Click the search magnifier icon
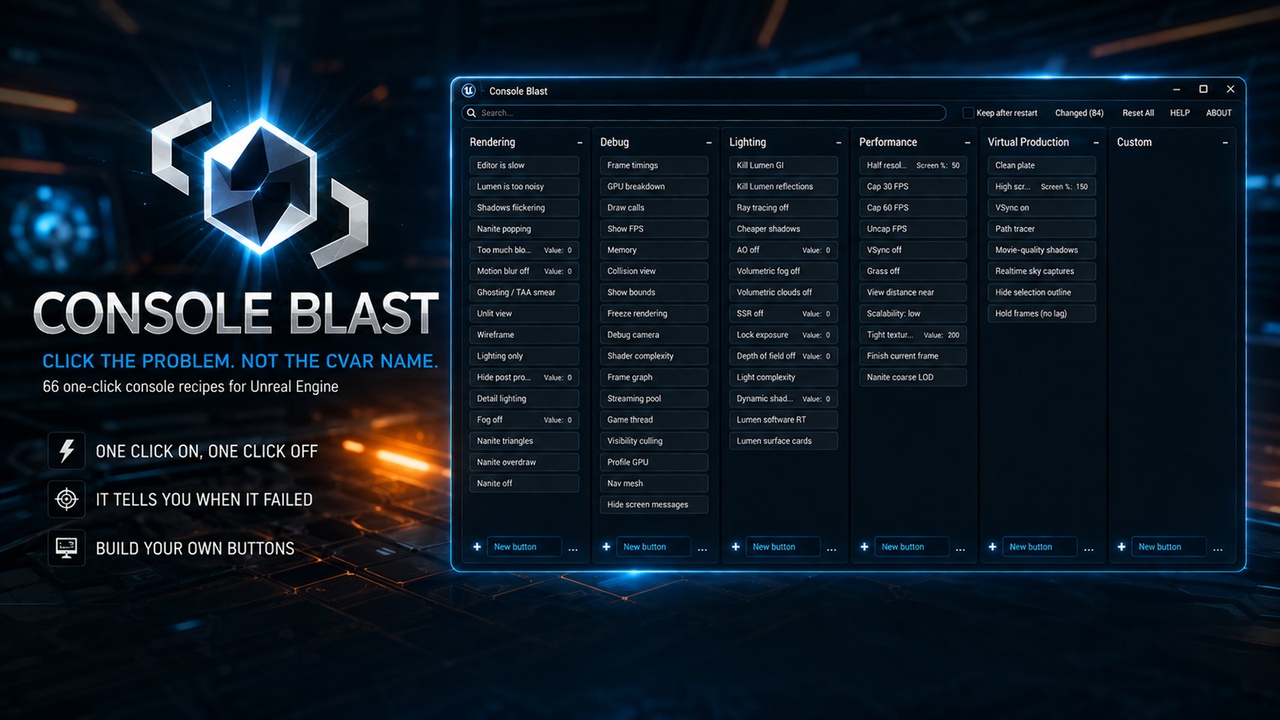This screenshot has width=1280, height=720. click(473, 113)
